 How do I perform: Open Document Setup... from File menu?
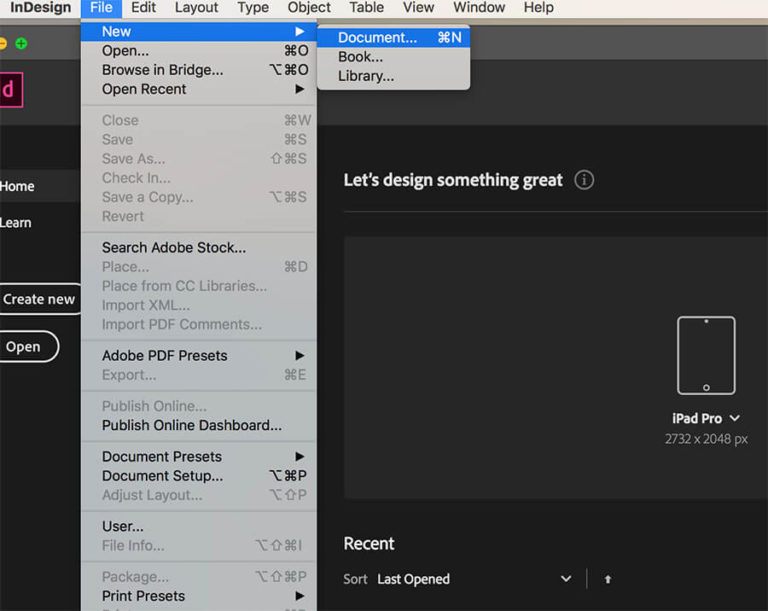pyautogui.click(x=163, y=476)
